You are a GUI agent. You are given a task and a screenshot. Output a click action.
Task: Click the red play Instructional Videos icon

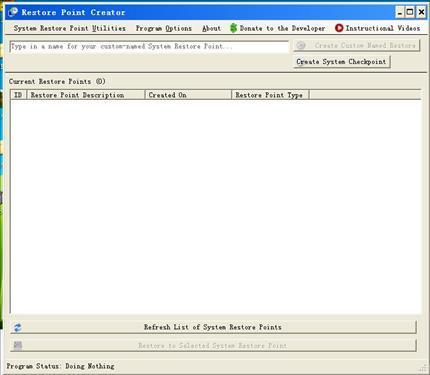(x=339, y=28)
